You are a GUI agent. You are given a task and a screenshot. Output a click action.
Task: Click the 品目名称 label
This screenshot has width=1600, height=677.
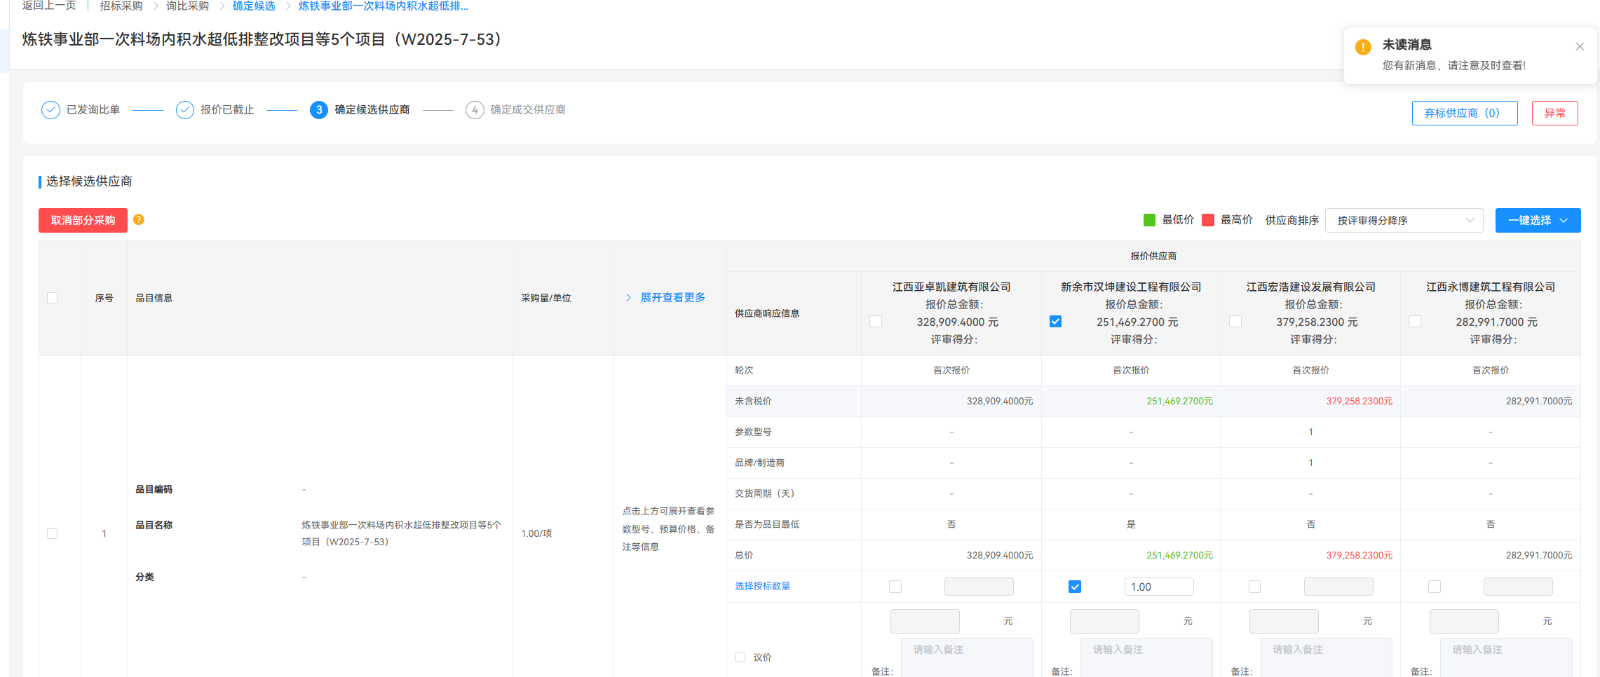[x=154, y=525]
